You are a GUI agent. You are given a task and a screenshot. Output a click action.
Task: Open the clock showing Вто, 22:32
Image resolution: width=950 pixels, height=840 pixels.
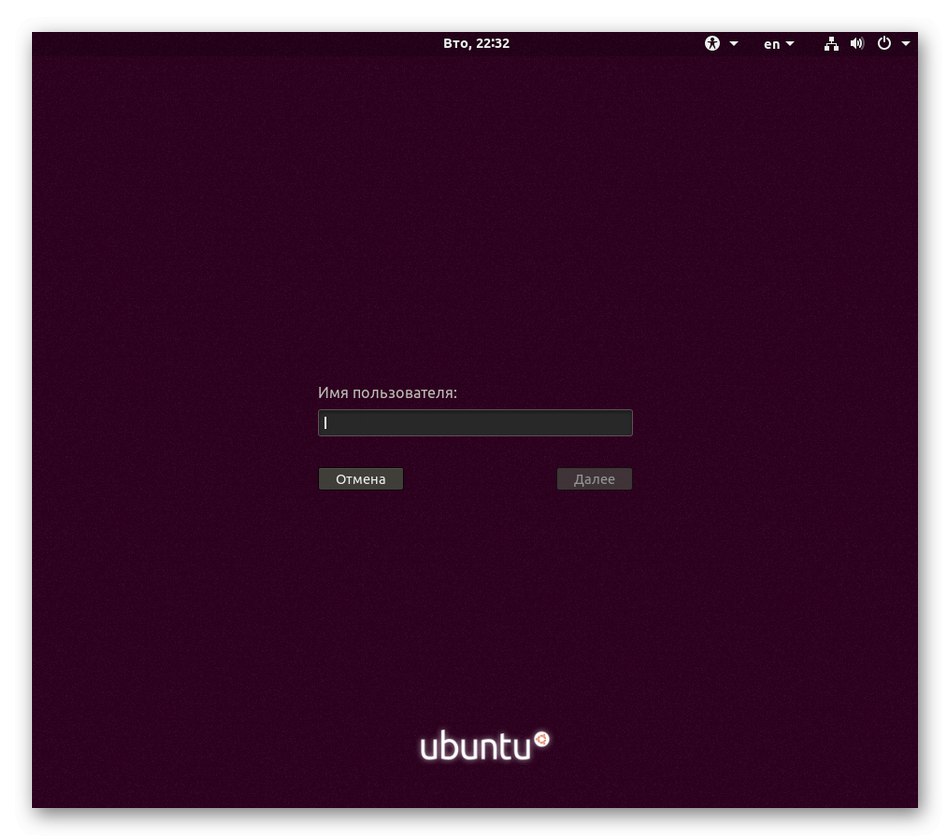click(x=476, y=43)
